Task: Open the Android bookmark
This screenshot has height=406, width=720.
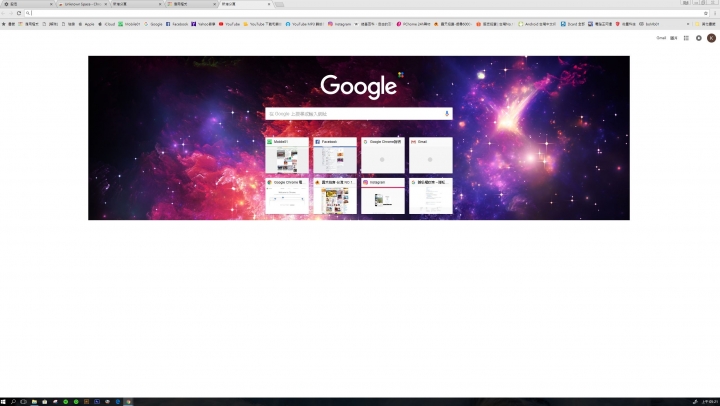Action: 537,24
